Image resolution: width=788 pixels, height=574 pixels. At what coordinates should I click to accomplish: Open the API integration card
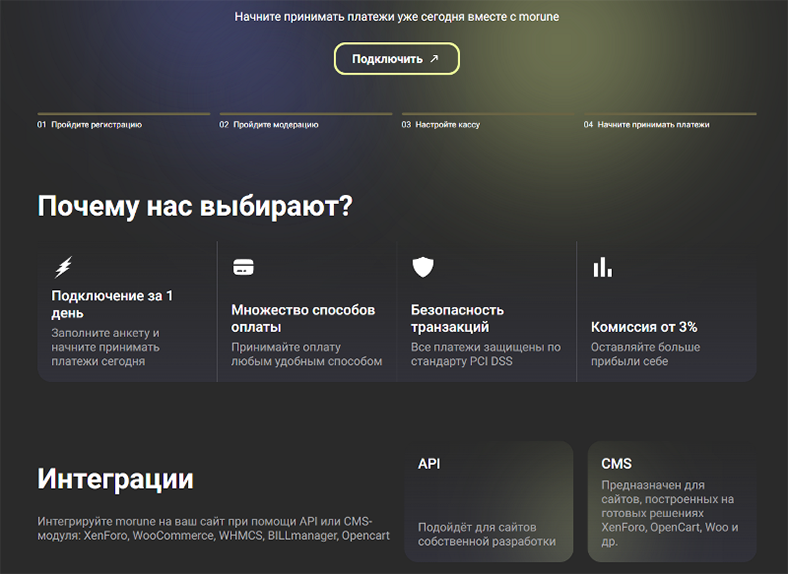(x=488, y=501)
